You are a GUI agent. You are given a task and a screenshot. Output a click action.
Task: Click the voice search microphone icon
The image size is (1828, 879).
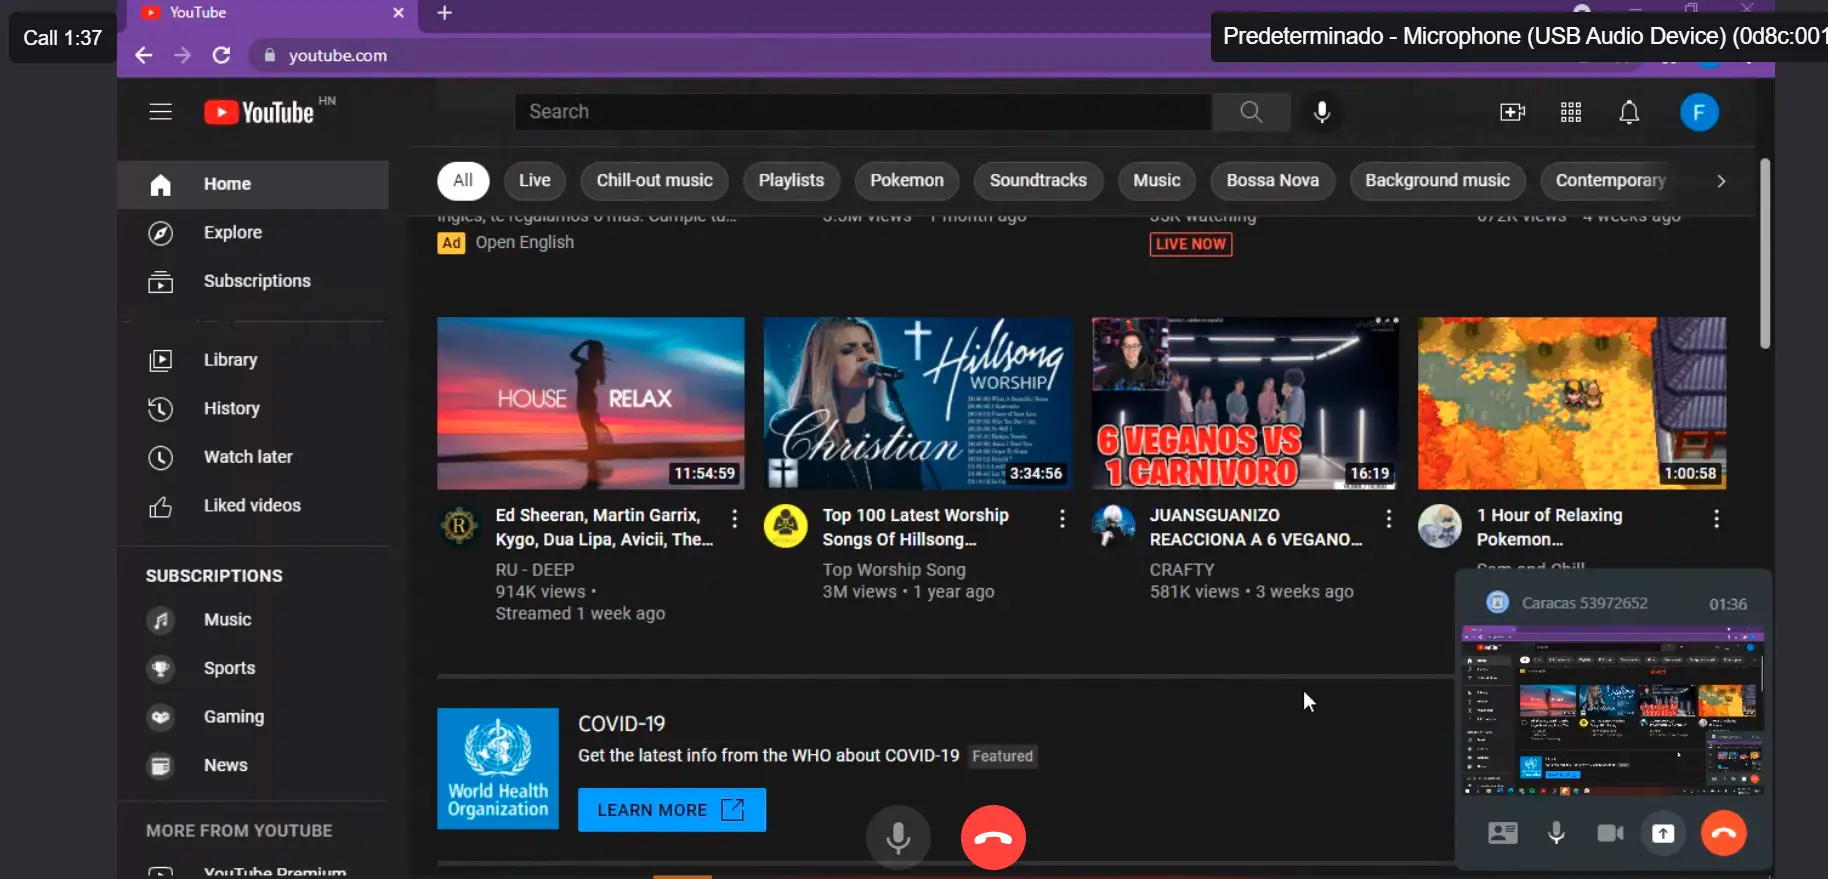pyautogui.click(x=1321, y=112)
